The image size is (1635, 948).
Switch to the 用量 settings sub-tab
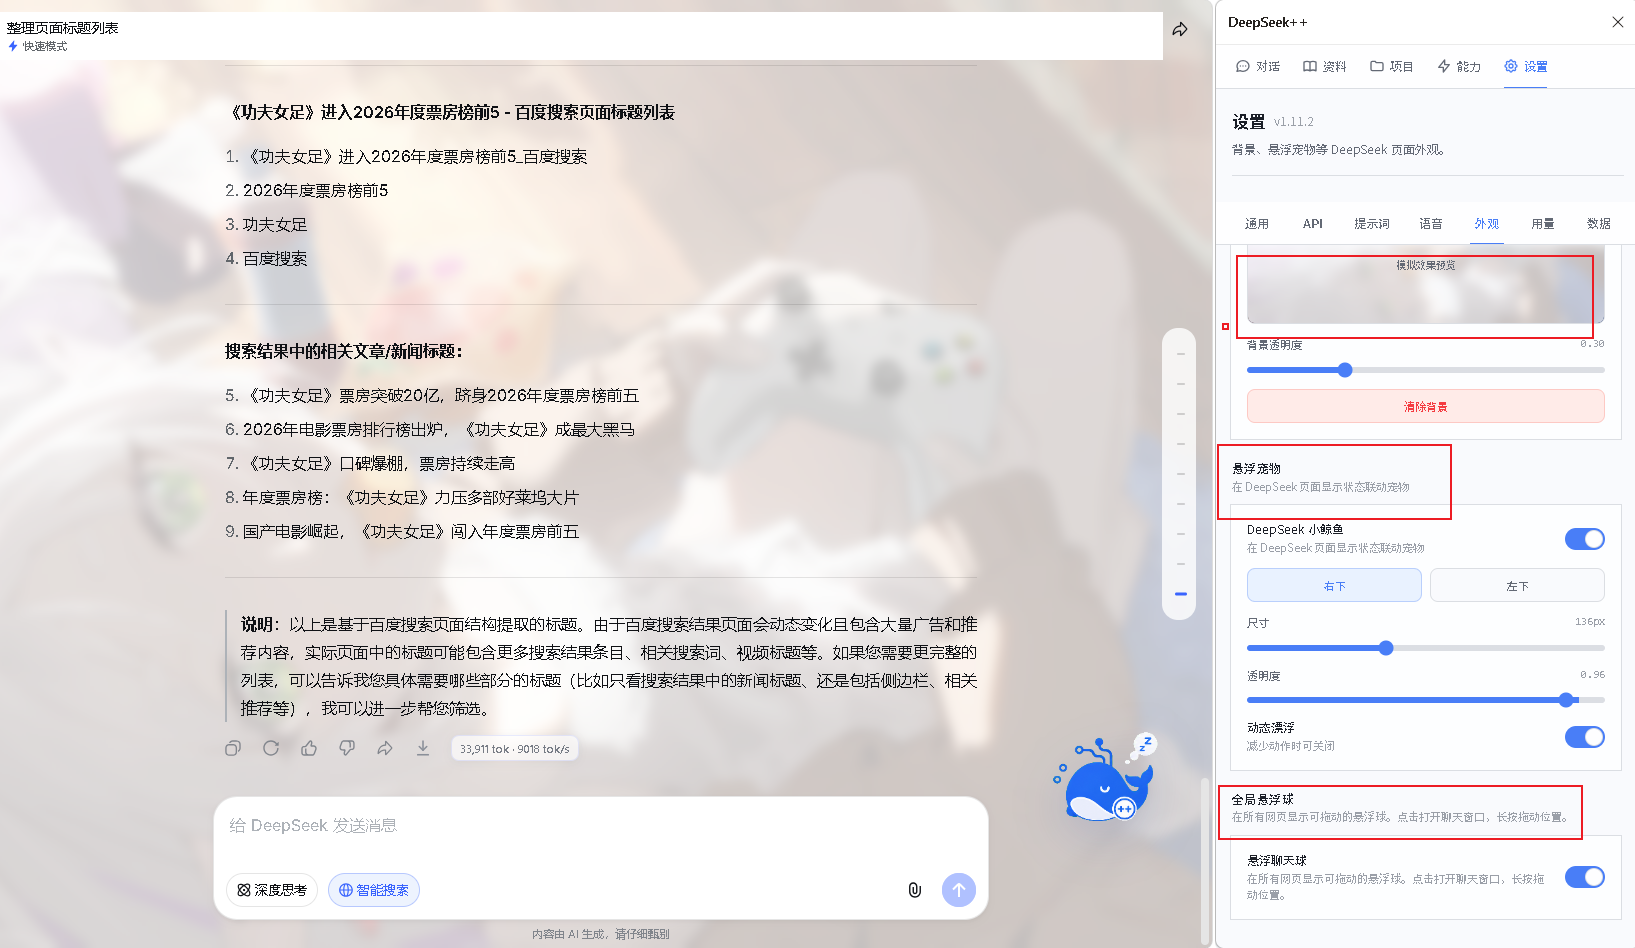click(x=1543, y=224)
